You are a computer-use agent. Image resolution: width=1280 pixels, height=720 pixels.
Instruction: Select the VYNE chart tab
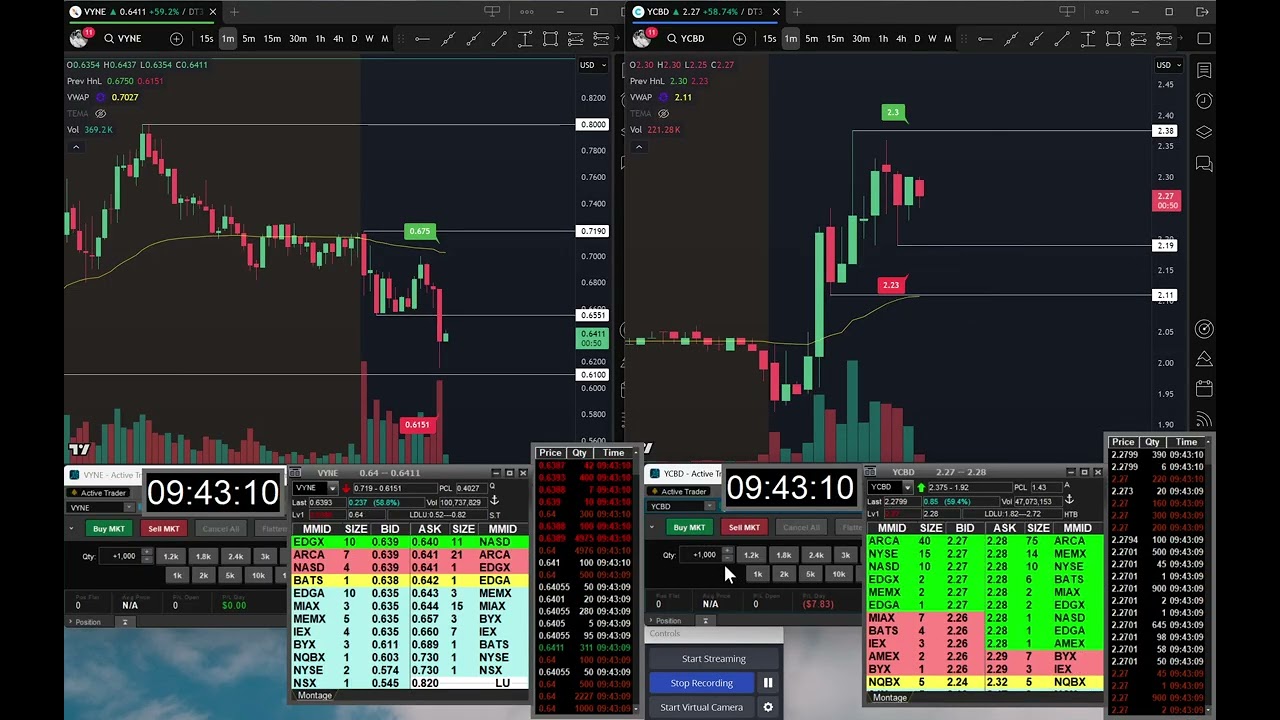pos(140,12)
